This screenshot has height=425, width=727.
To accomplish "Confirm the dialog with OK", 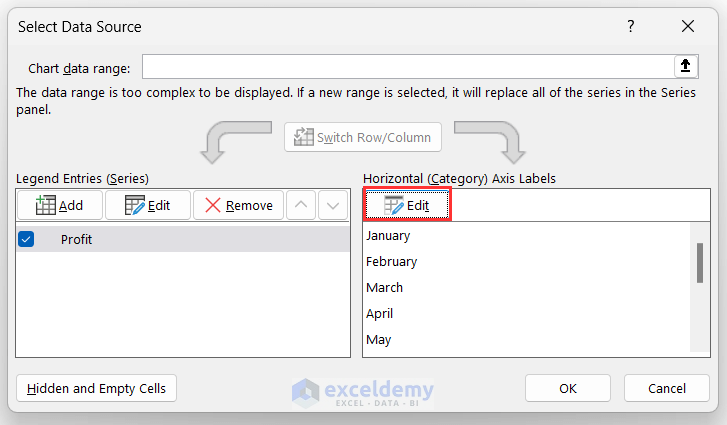I will click(568, 388).
